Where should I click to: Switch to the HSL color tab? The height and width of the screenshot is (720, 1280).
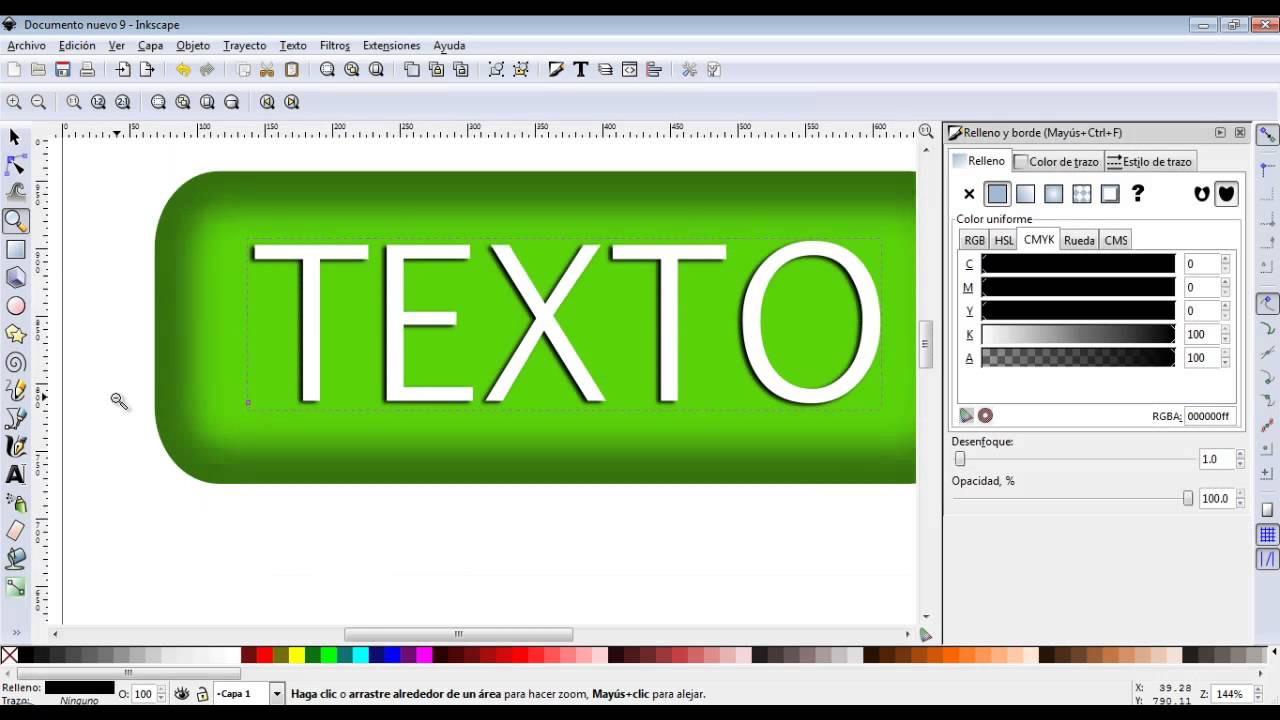pos(1003,240)
